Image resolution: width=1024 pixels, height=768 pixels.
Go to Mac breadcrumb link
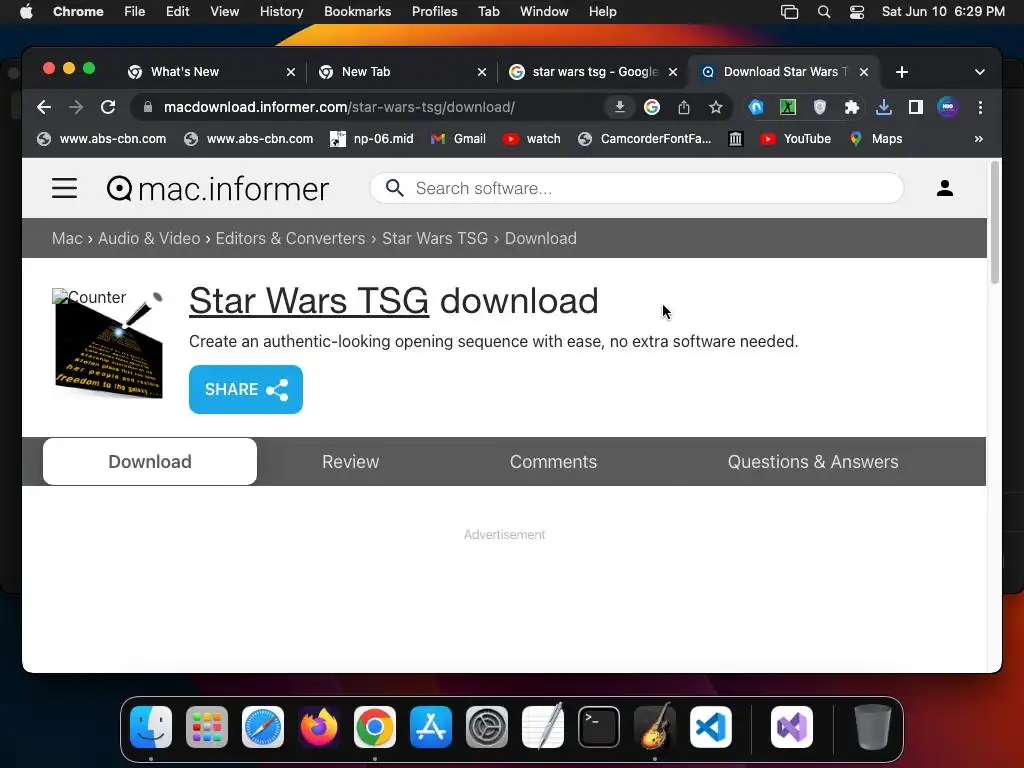coord(67,238)
